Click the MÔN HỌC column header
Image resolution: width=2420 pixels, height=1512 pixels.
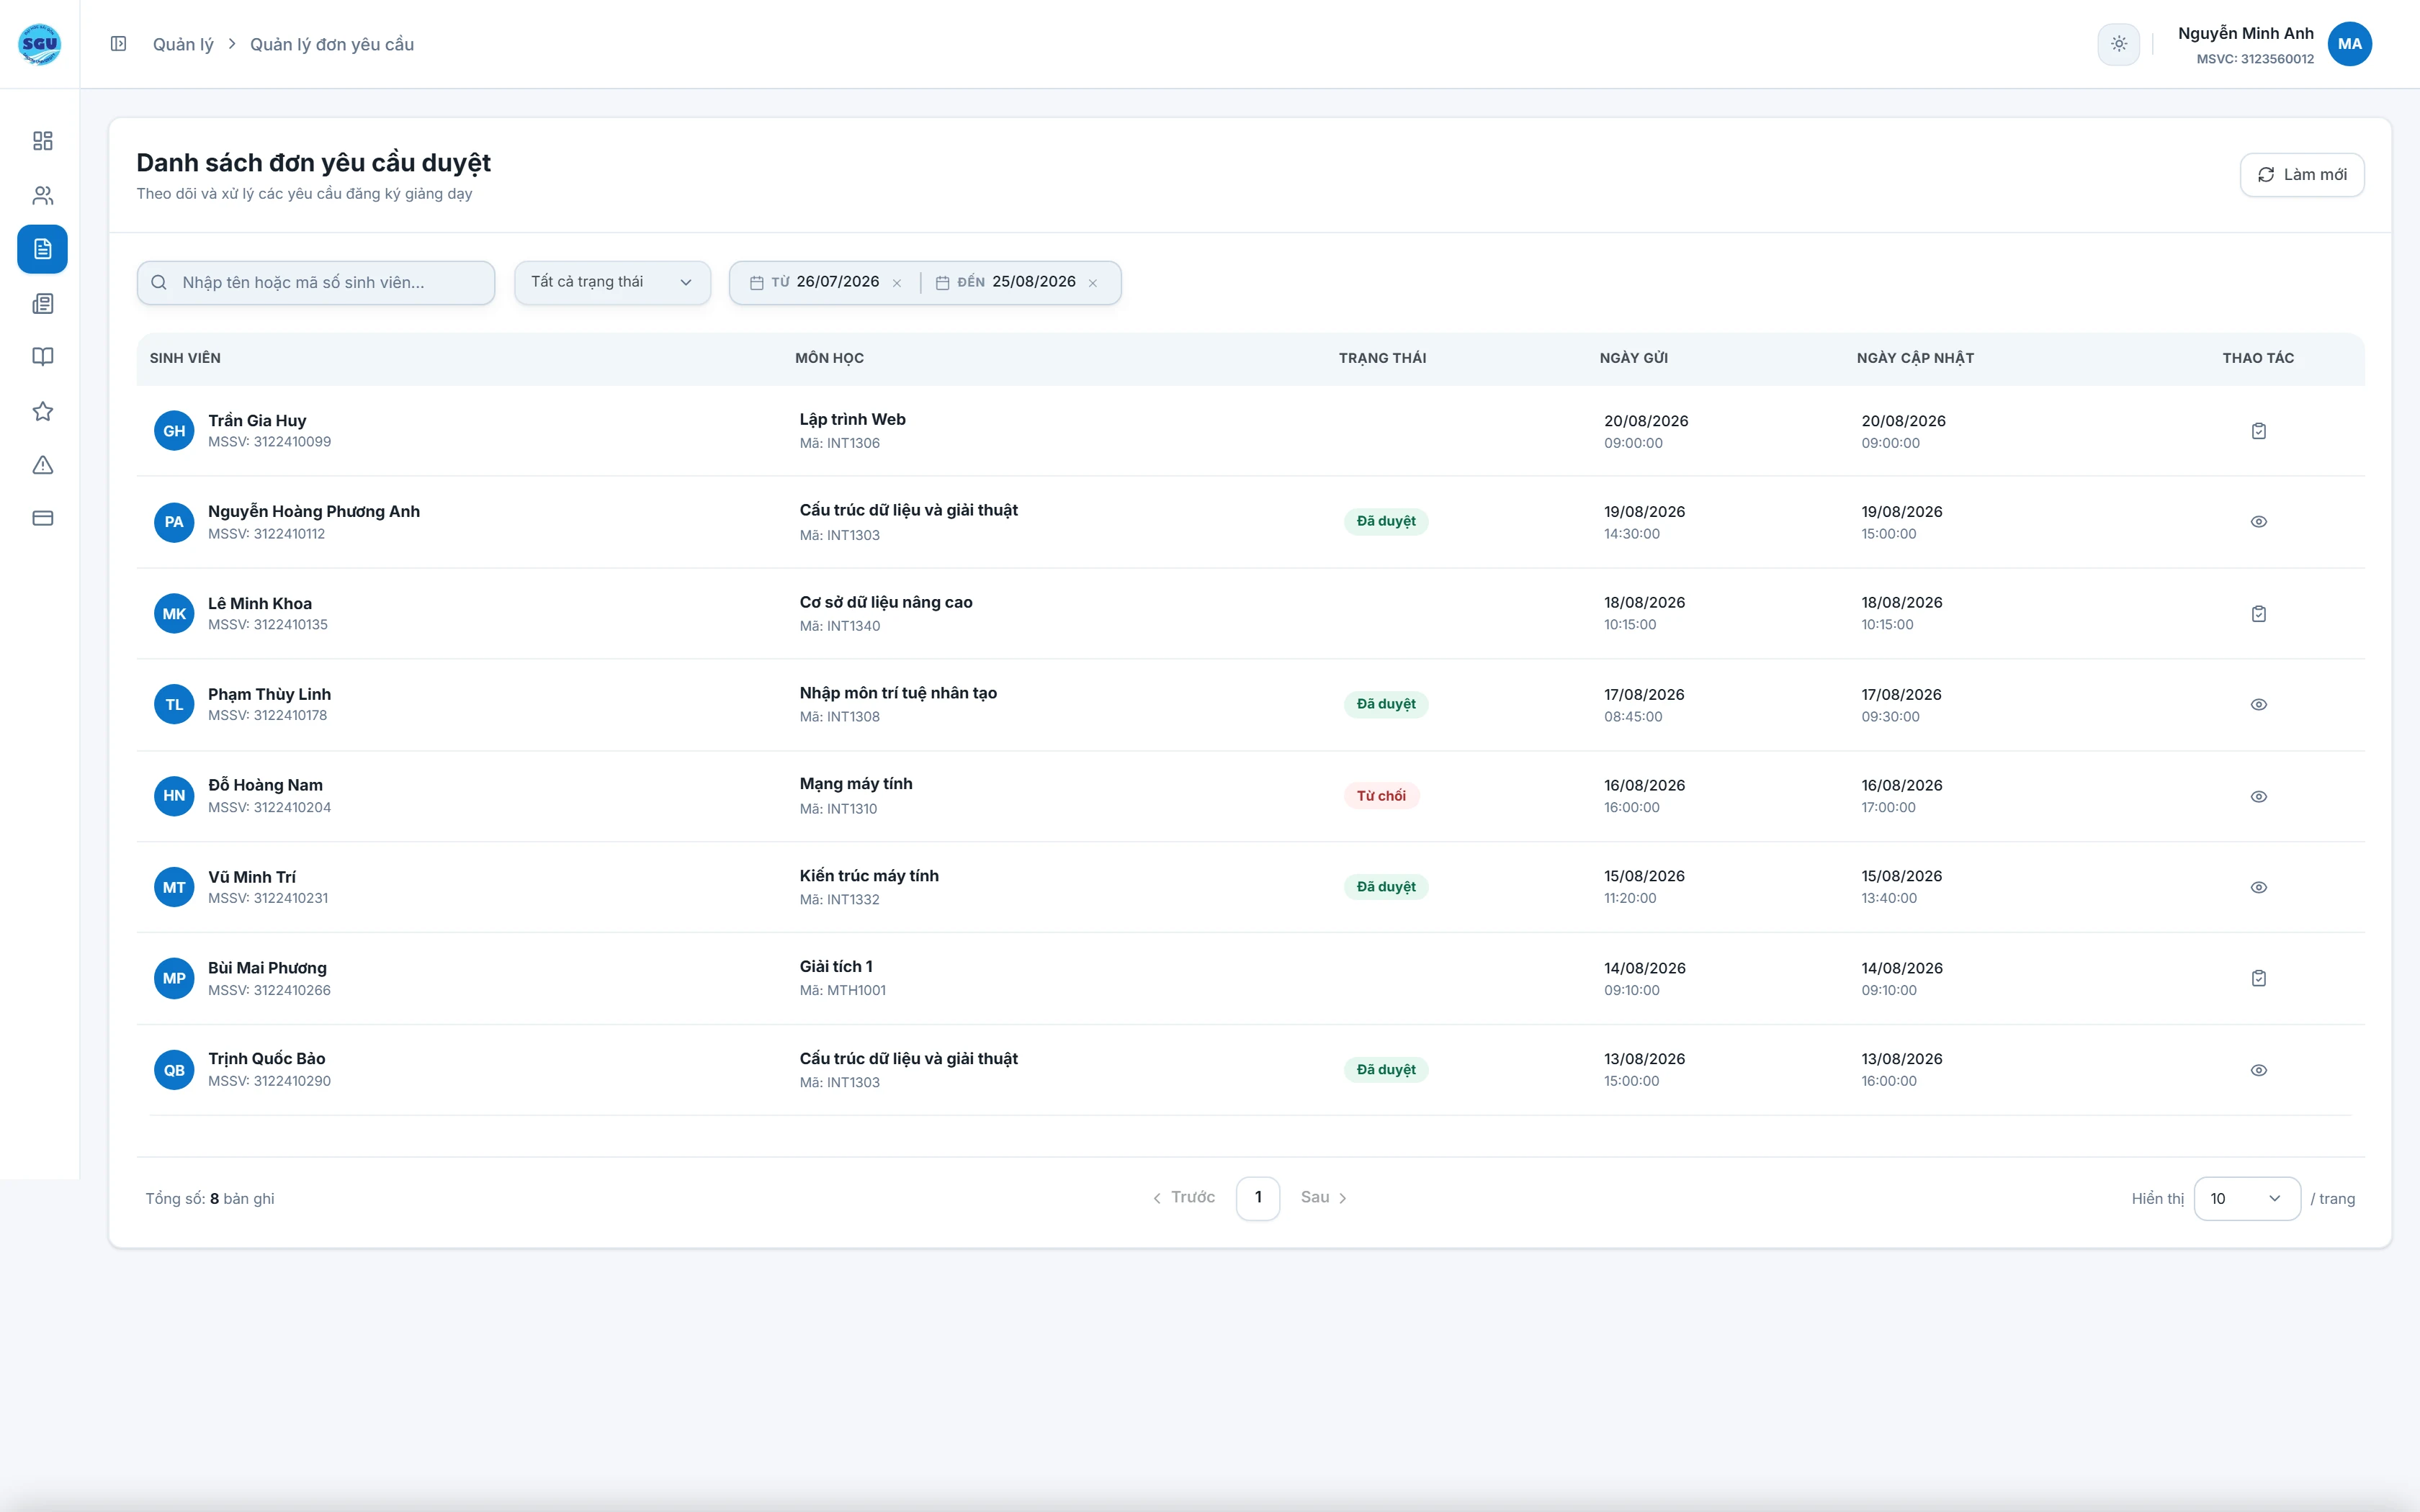(x=829, y=359)
